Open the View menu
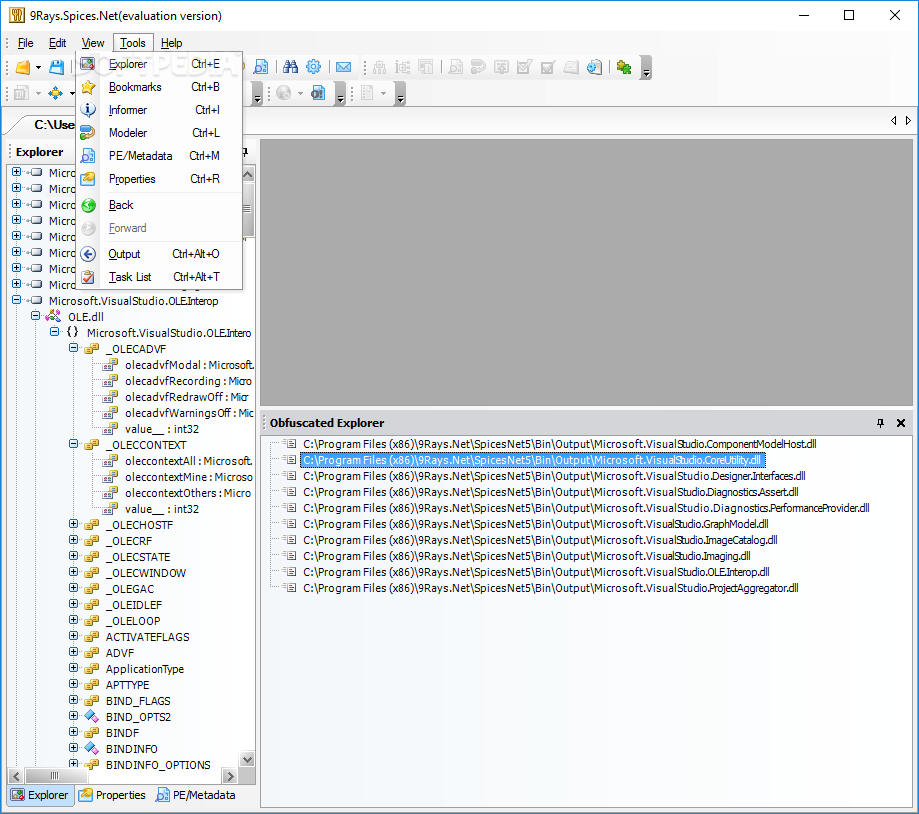The width and height of the screenshot is (919, 814). coord(93,43)
